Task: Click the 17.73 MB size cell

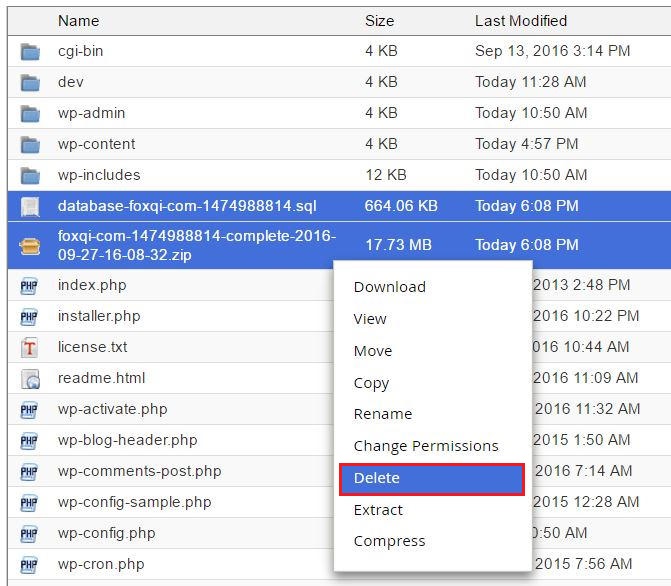Action: 398,245
